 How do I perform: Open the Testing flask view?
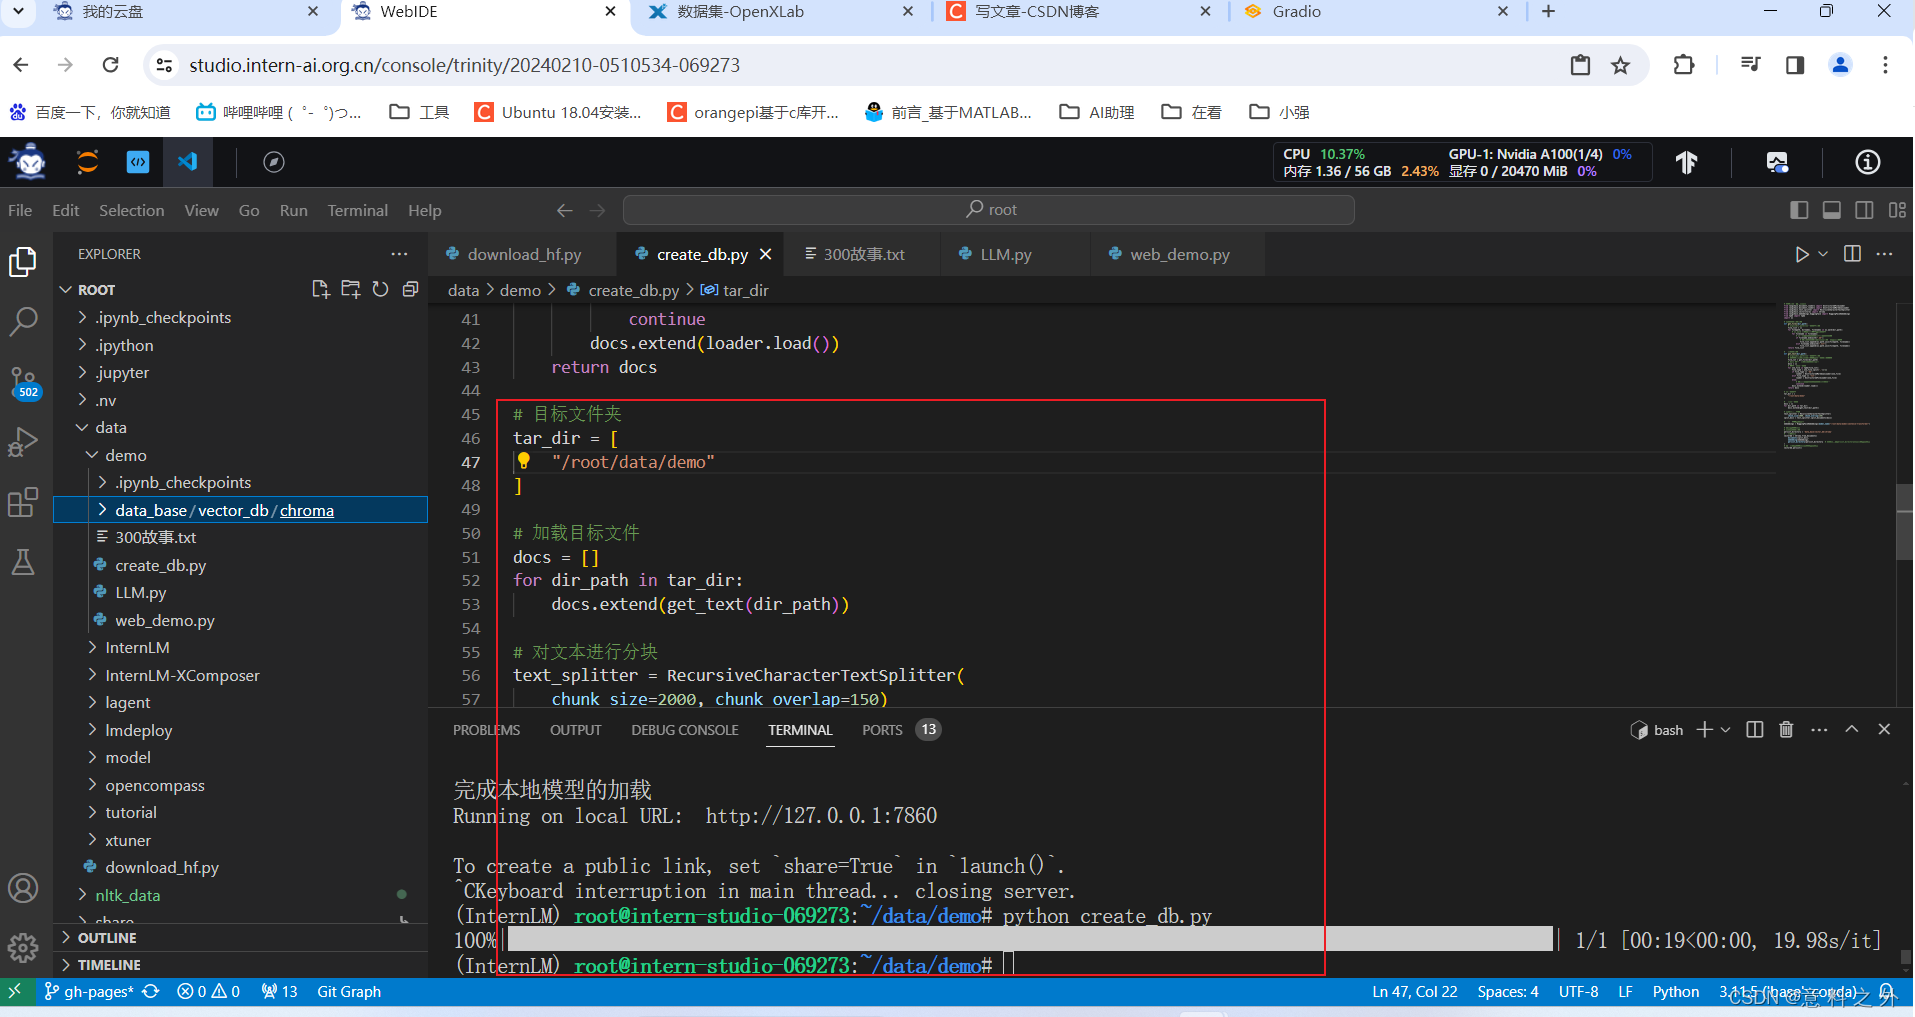(23, 562)
